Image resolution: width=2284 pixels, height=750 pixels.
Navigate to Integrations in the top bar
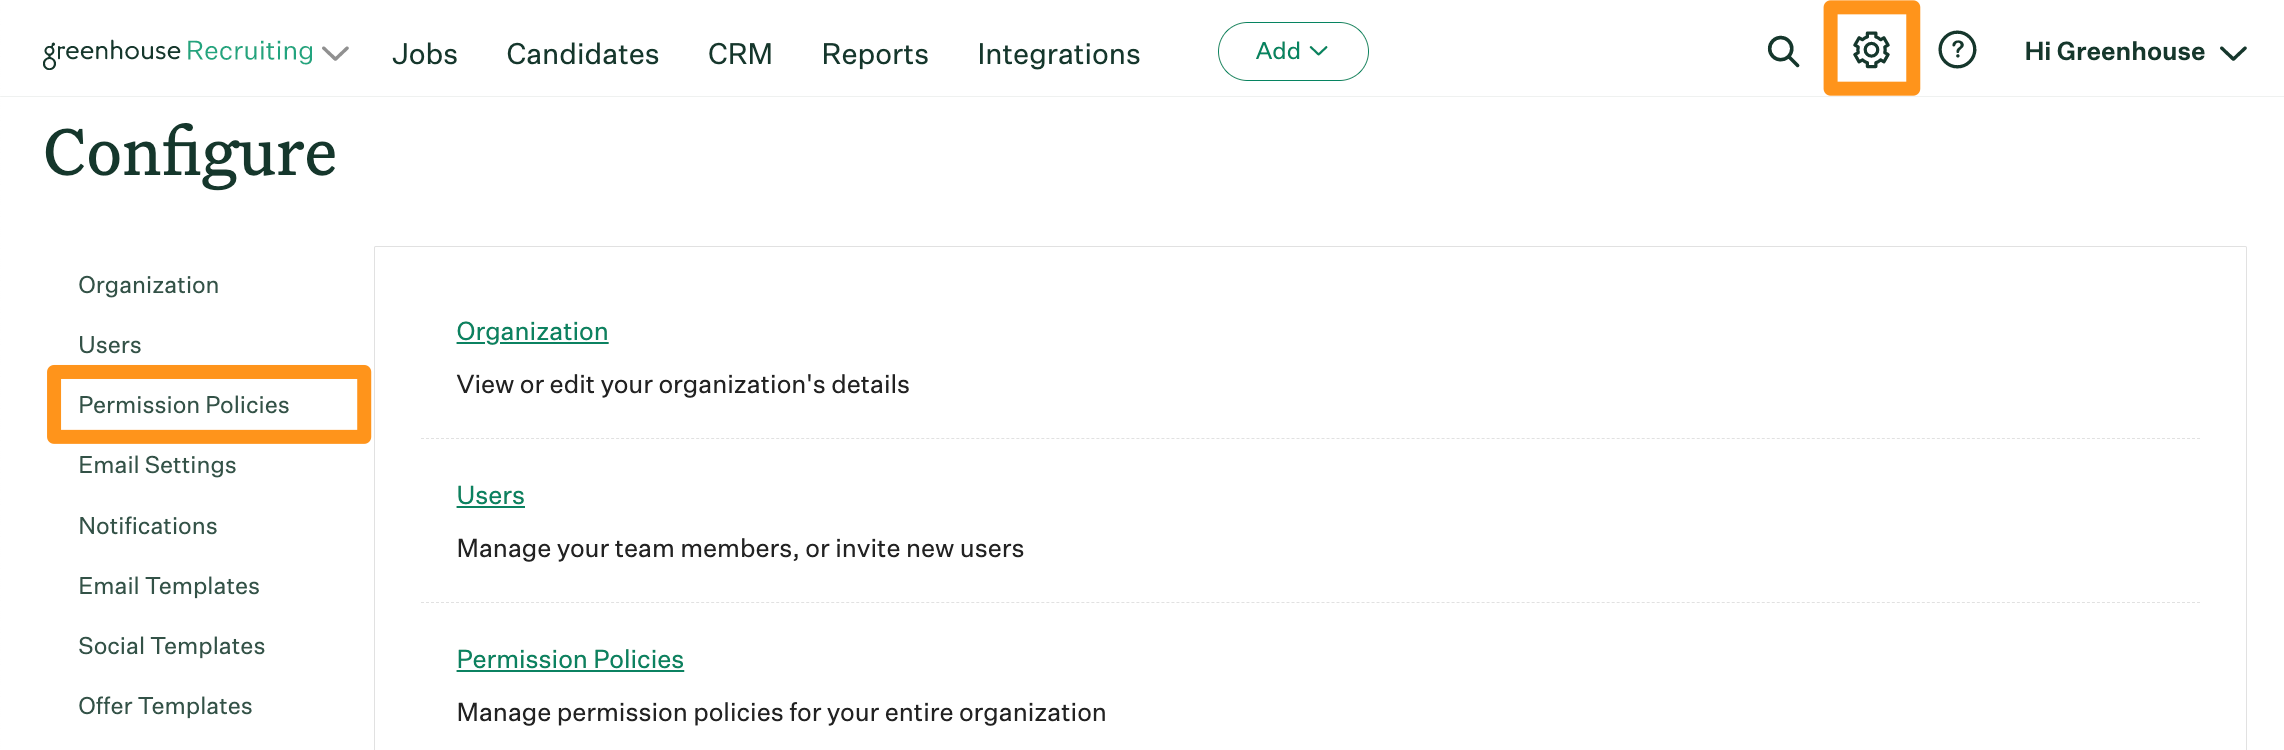click(1059, 54)
